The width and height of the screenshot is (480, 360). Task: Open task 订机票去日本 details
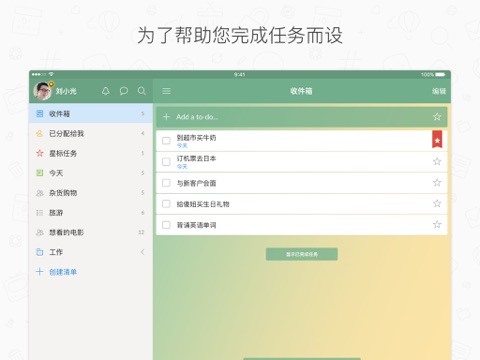pos(302,162)
